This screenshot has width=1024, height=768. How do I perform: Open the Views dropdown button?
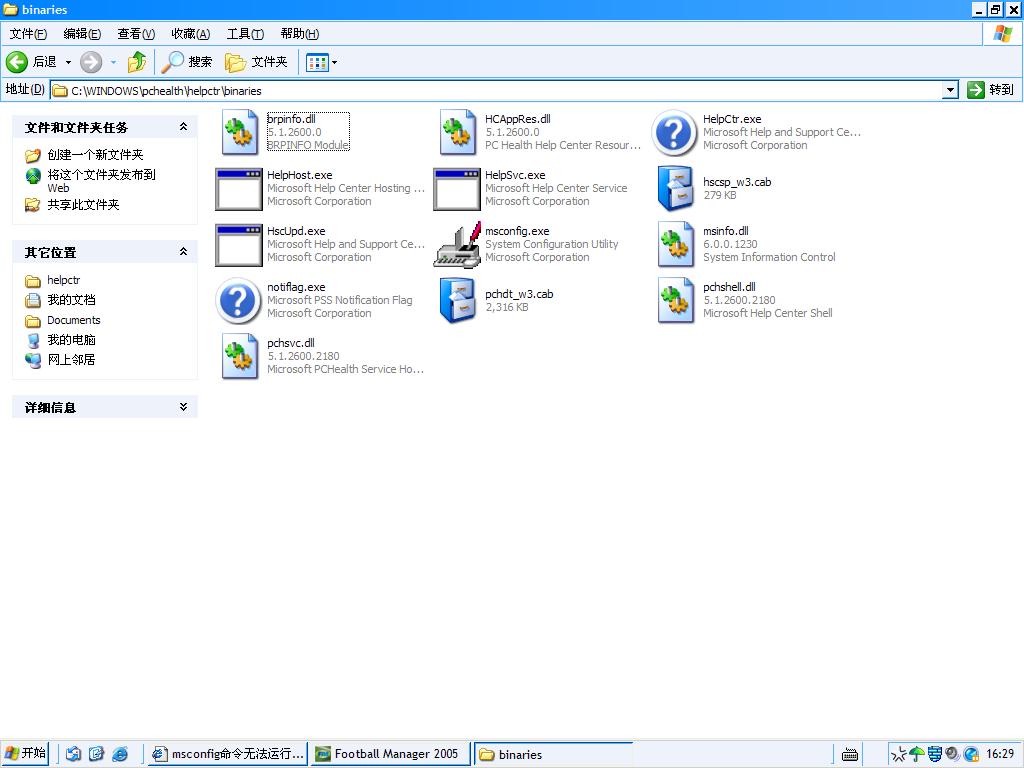click(x=321, y=62)
